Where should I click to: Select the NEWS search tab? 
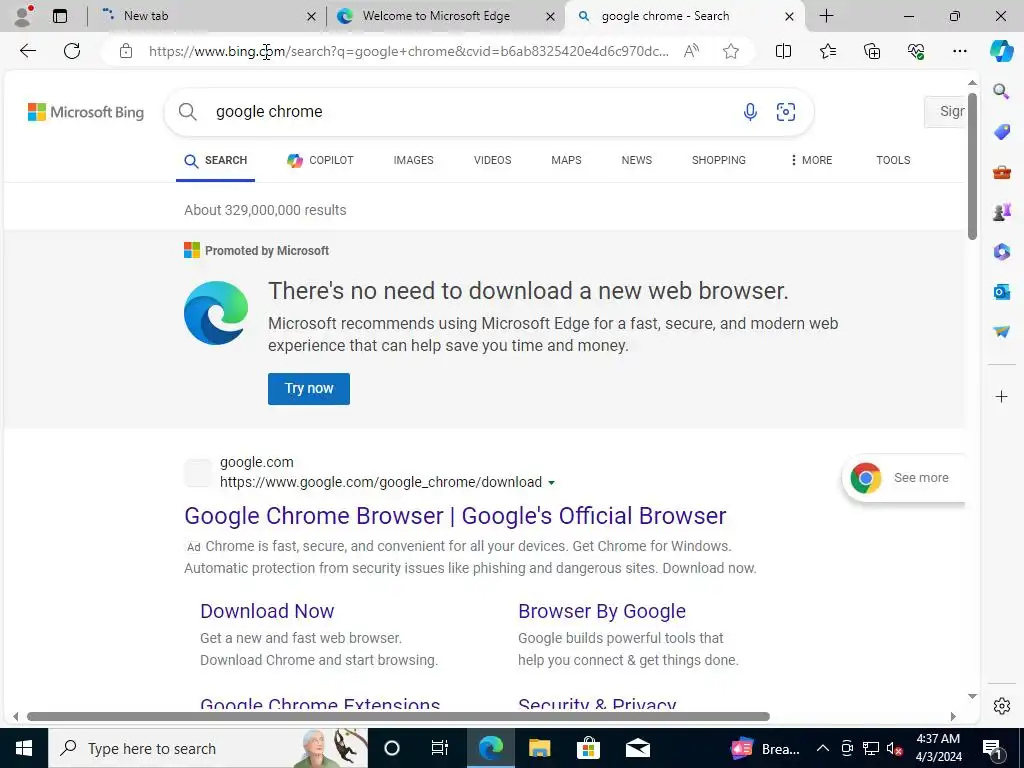[x=637, y=160]
